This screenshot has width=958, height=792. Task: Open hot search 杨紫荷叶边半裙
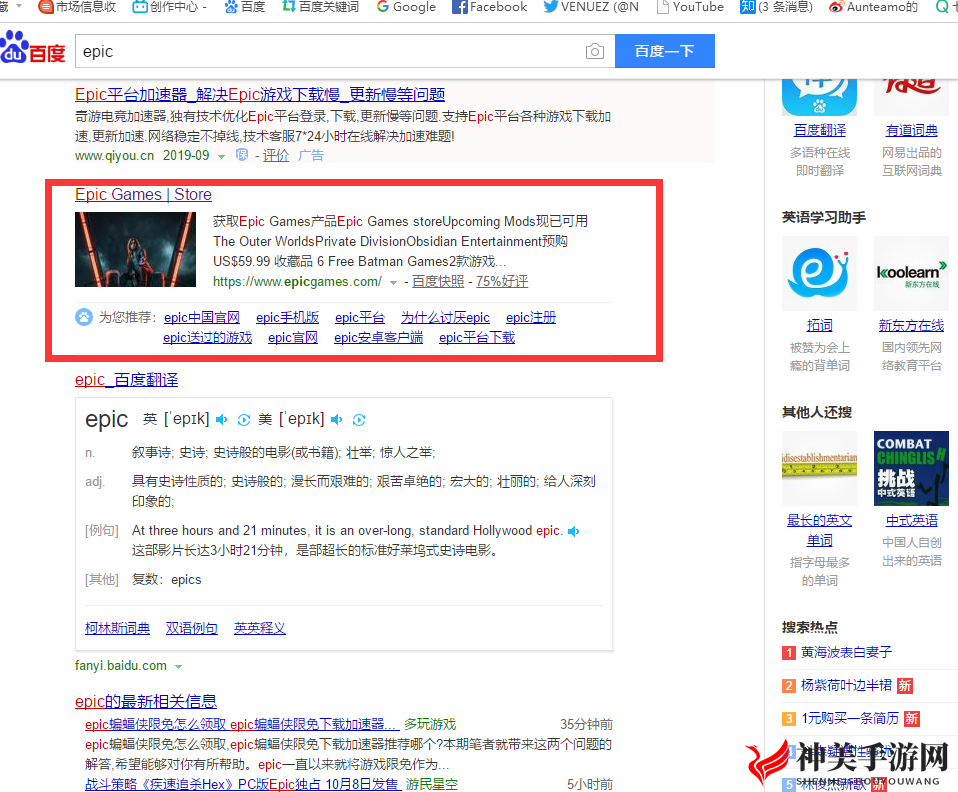click(846, 686)
